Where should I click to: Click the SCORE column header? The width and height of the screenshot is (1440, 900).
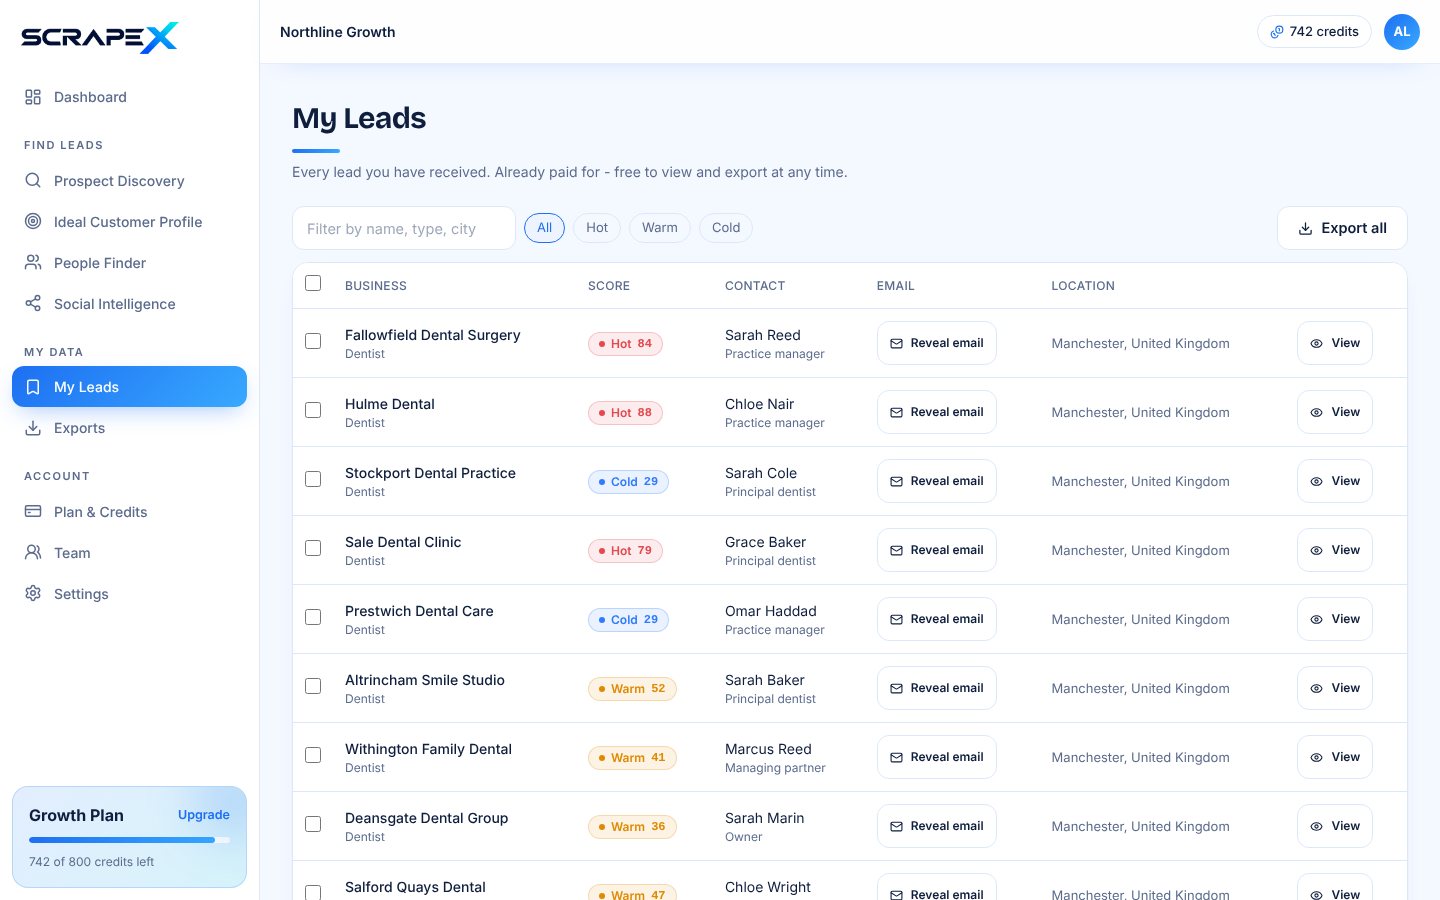point(609,286)
